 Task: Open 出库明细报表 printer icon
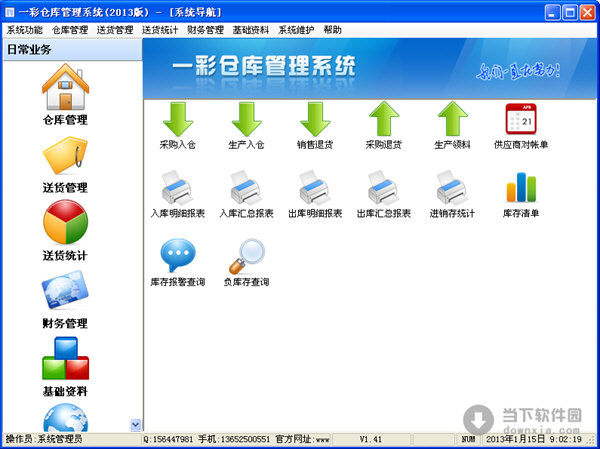315,188
